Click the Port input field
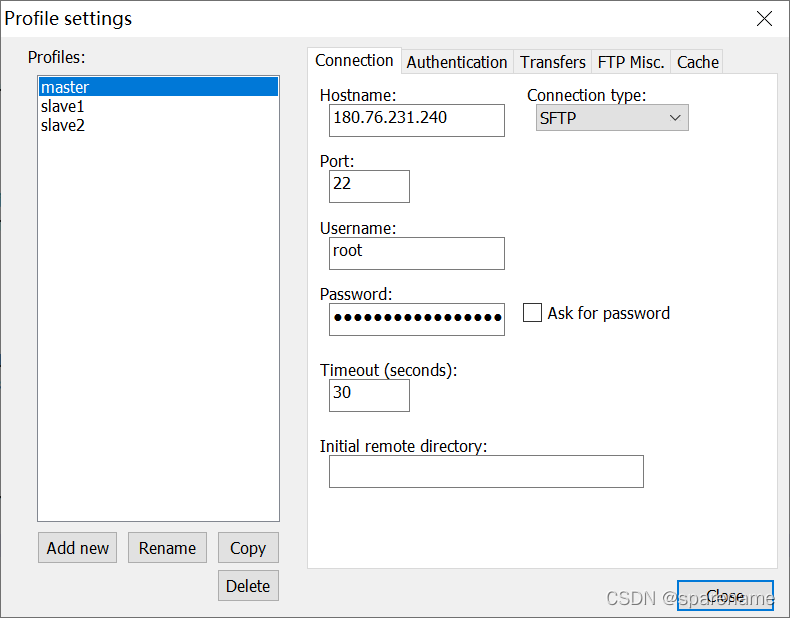The height and width of the screenshot is (618, 790). point(369,186)
